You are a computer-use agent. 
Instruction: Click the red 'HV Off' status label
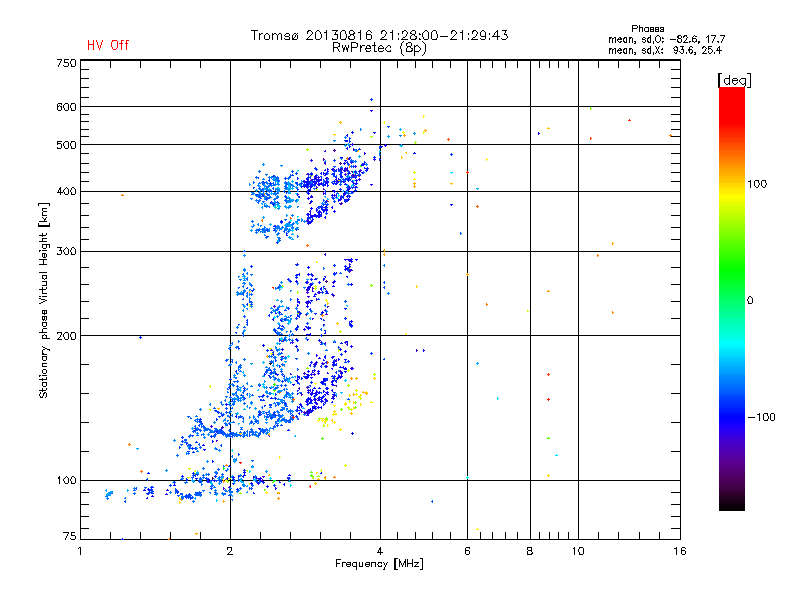pos(108,45)
